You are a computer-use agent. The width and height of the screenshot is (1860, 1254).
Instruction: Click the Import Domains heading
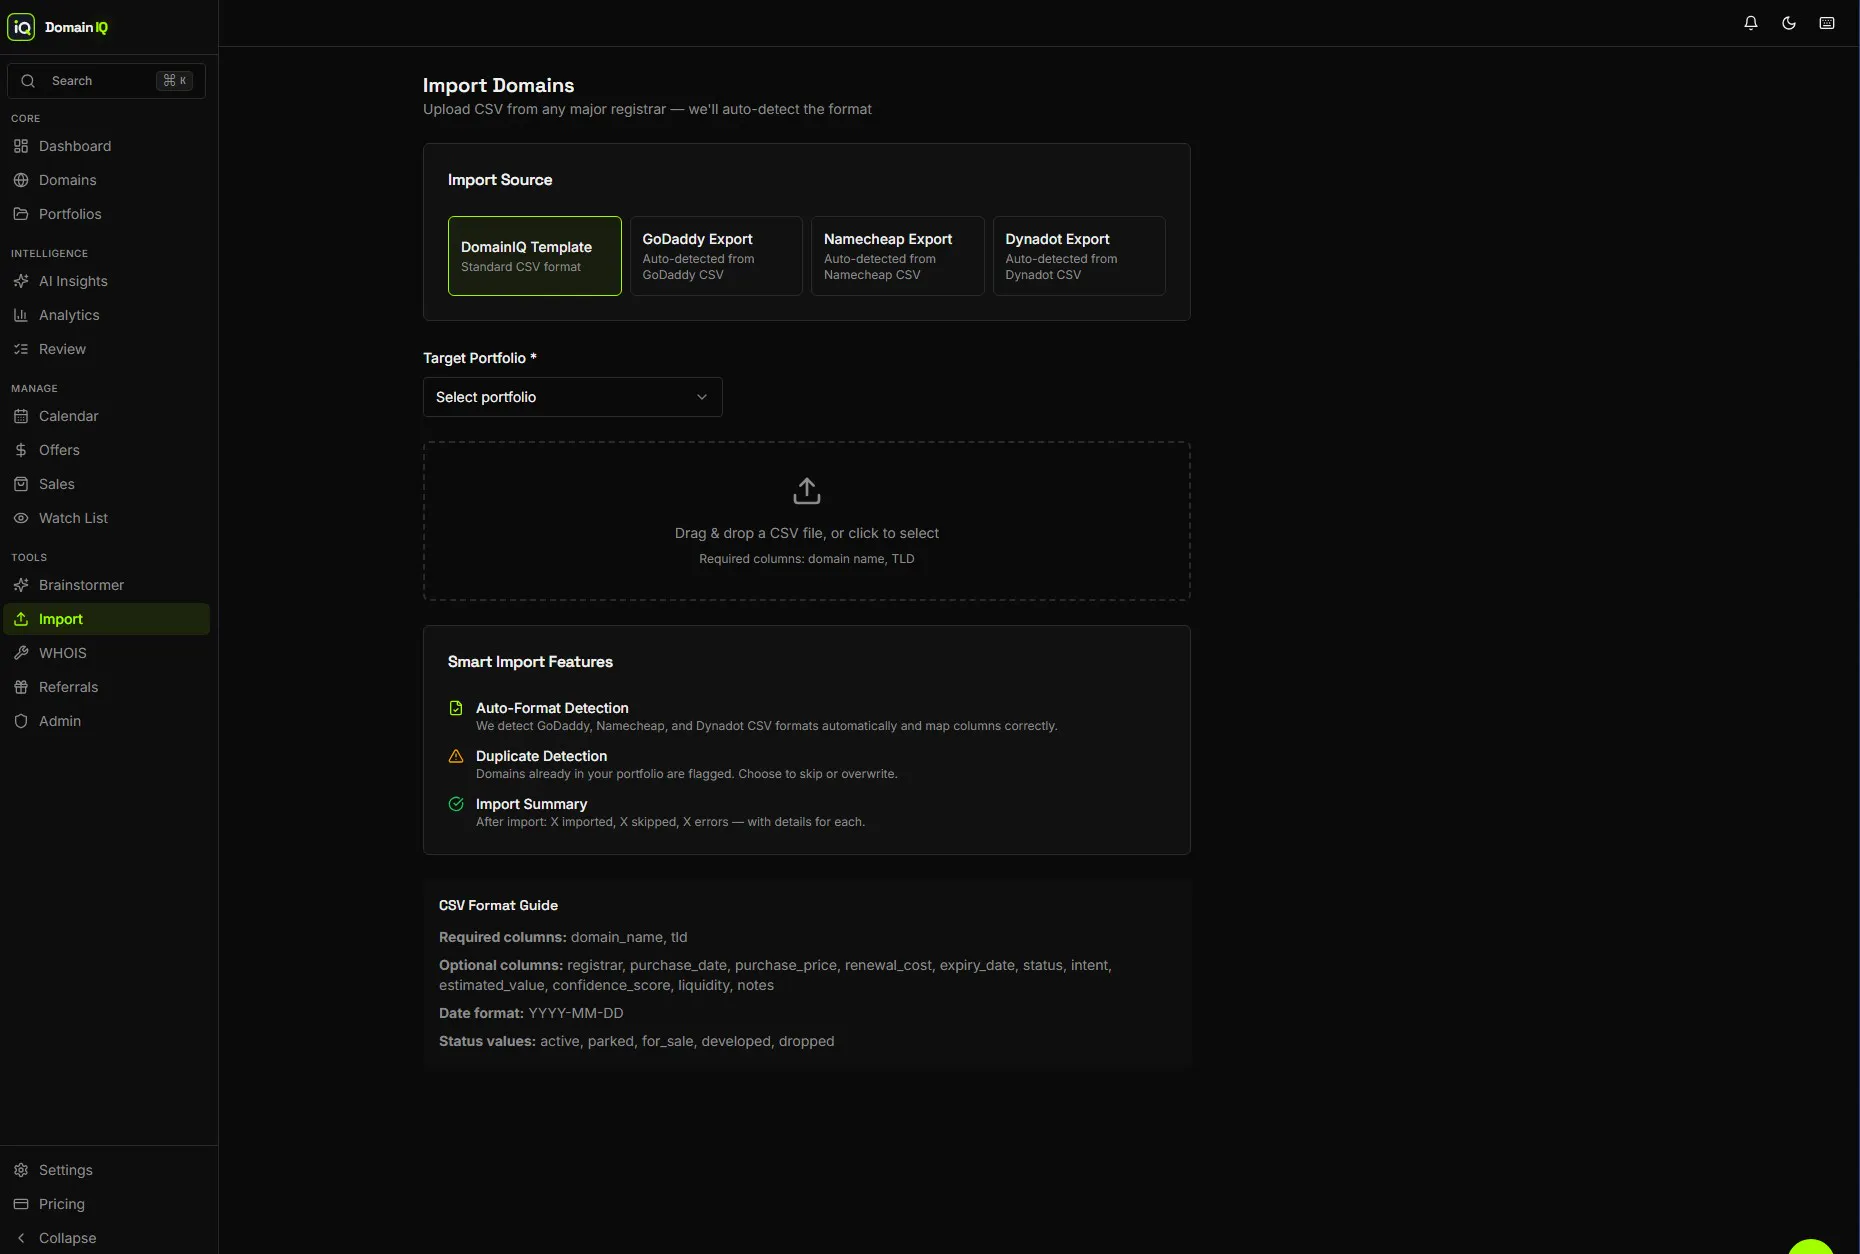point(498,85)
